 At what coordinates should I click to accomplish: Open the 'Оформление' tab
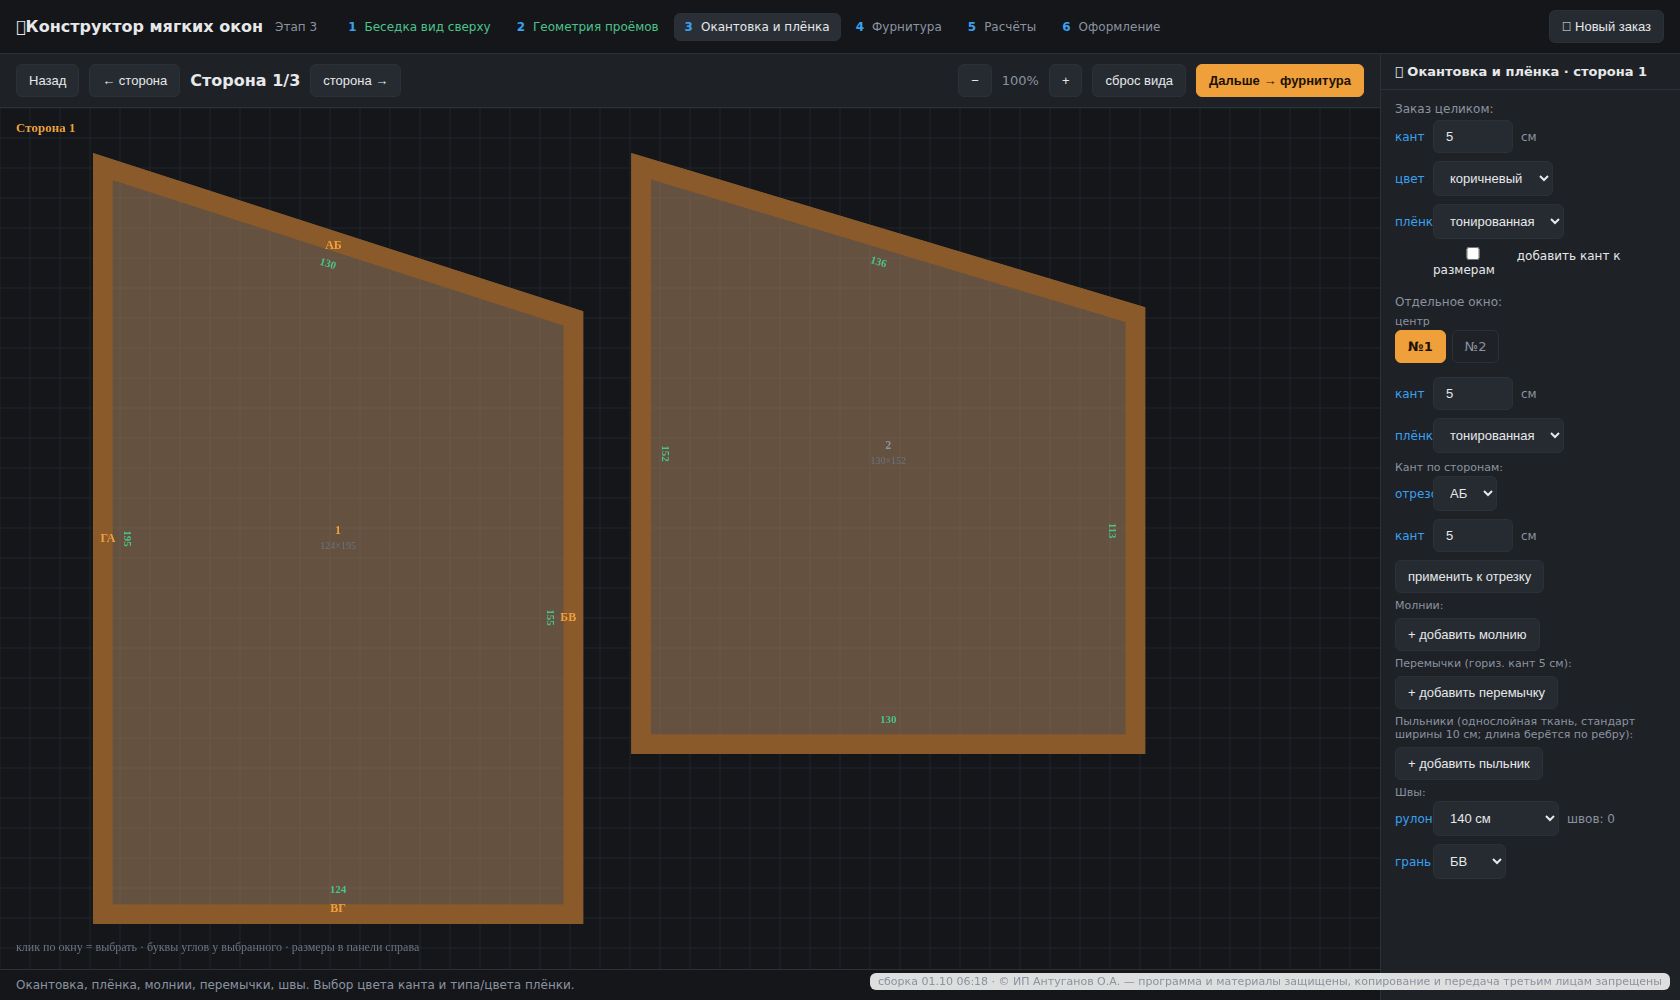tap(1111, 27)
